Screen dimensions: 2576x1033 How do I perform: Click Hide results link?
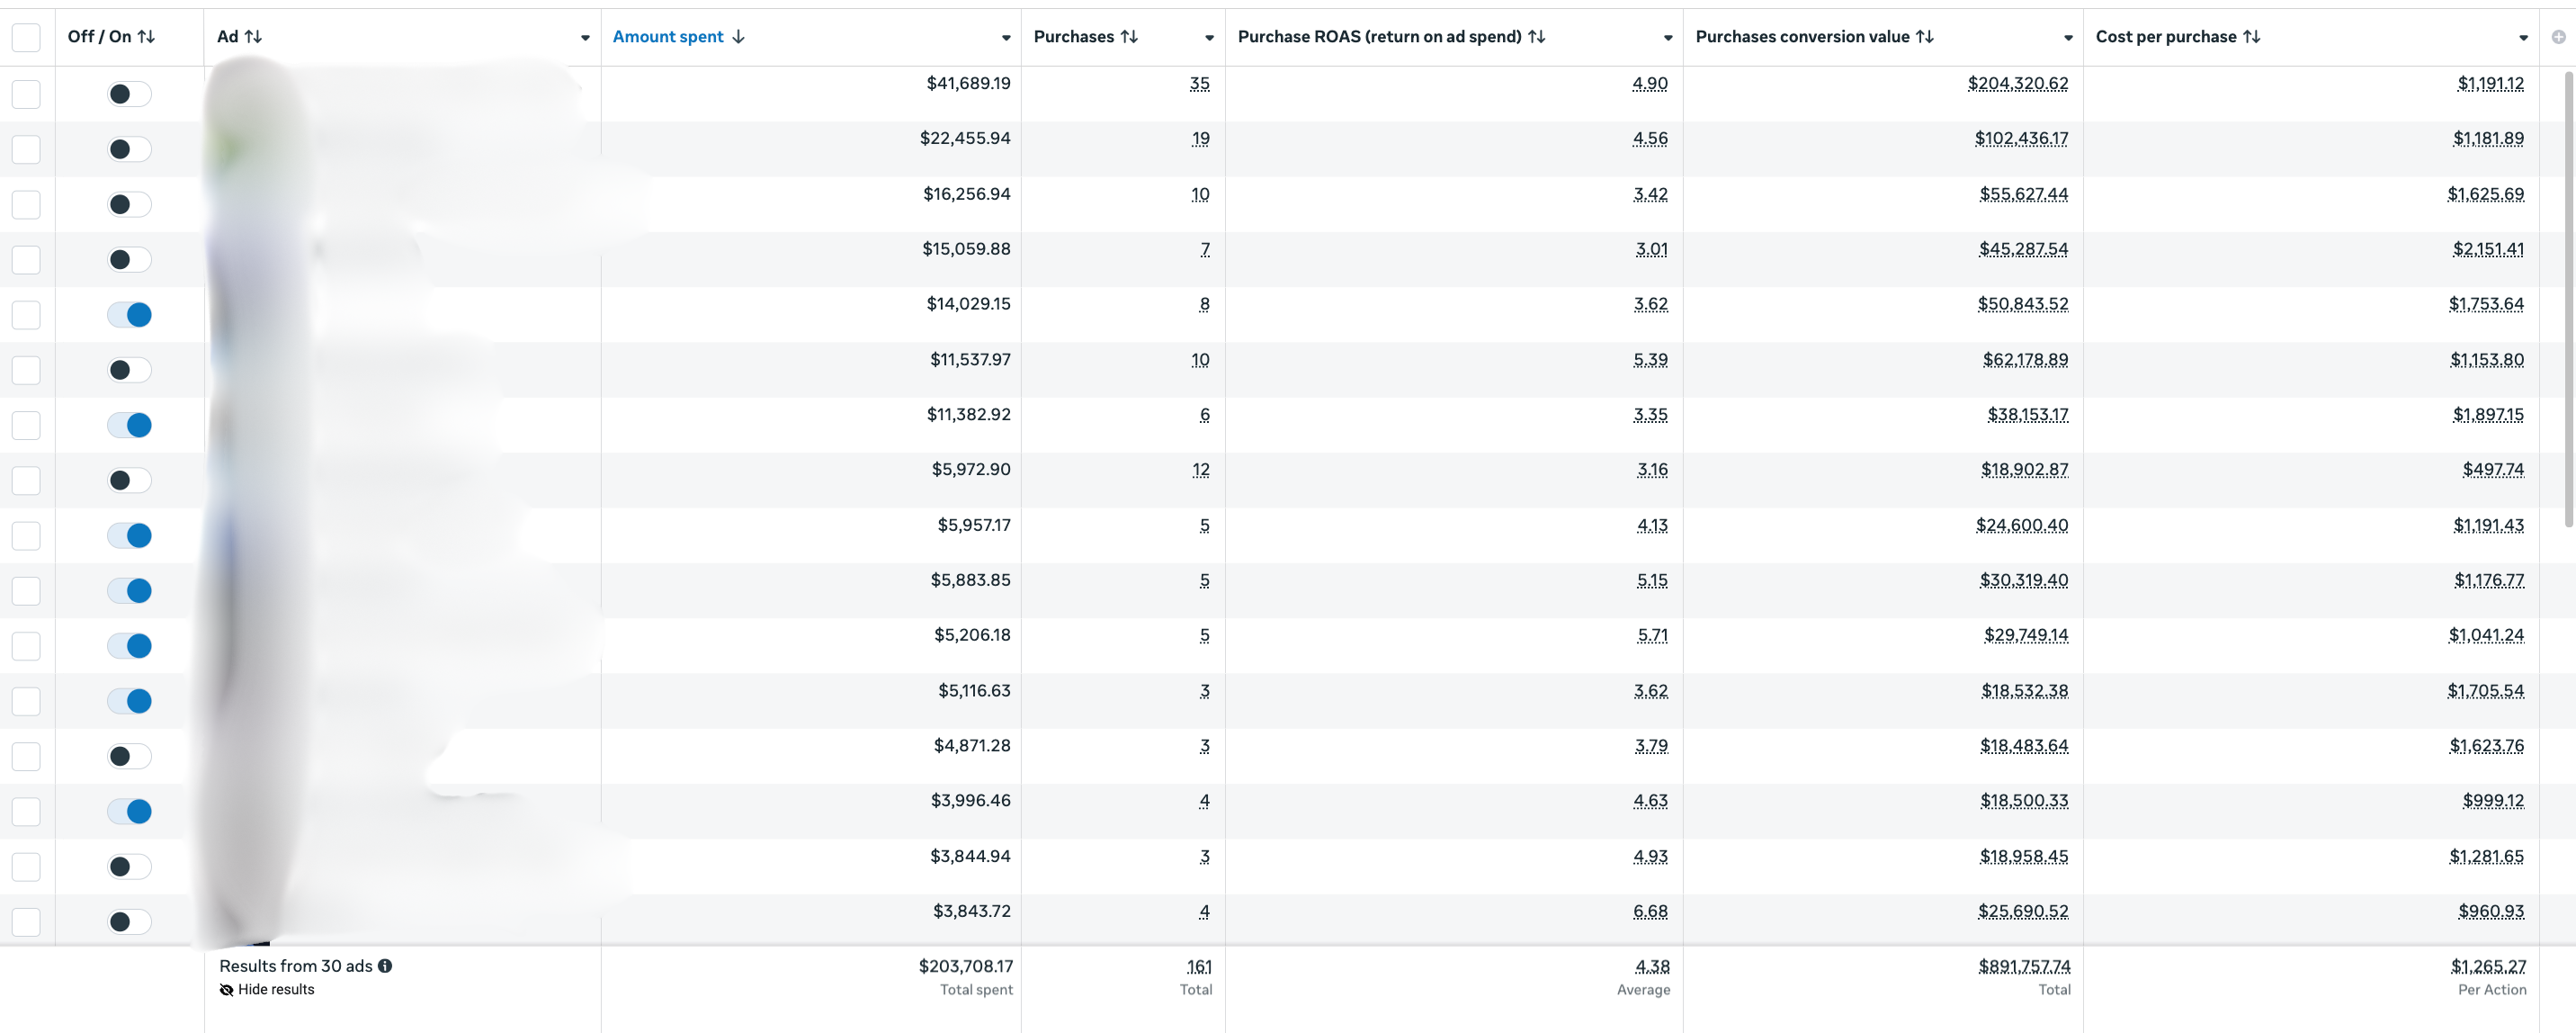point(275,990)
